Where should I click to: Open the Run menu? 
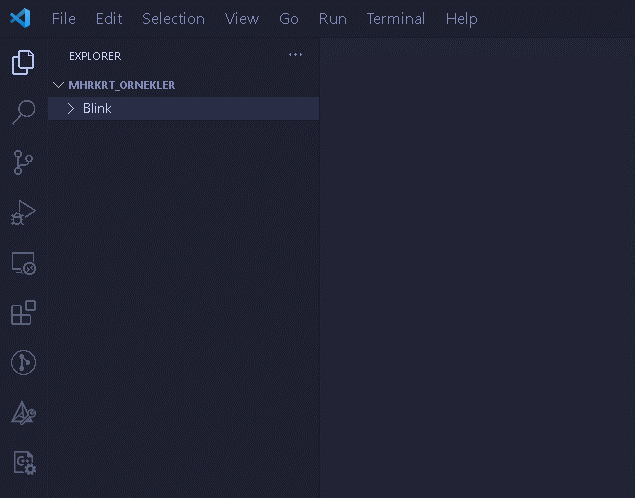(x=332, y=19)
